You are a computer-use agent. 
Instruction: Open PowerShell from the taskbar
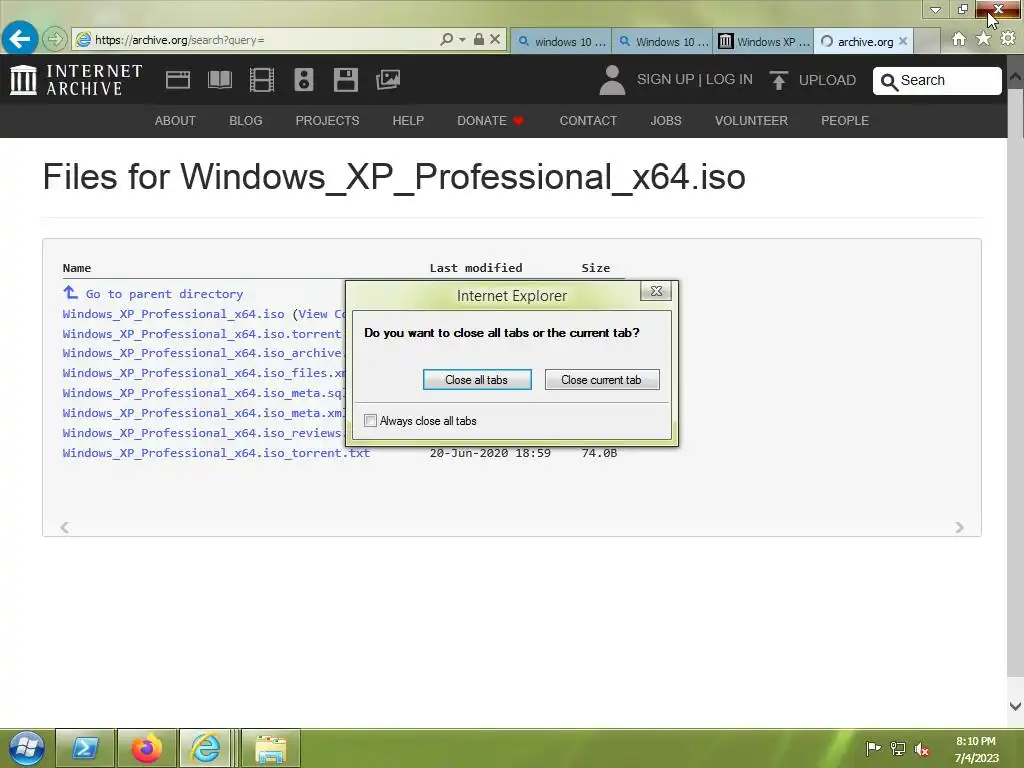point(85,748)
